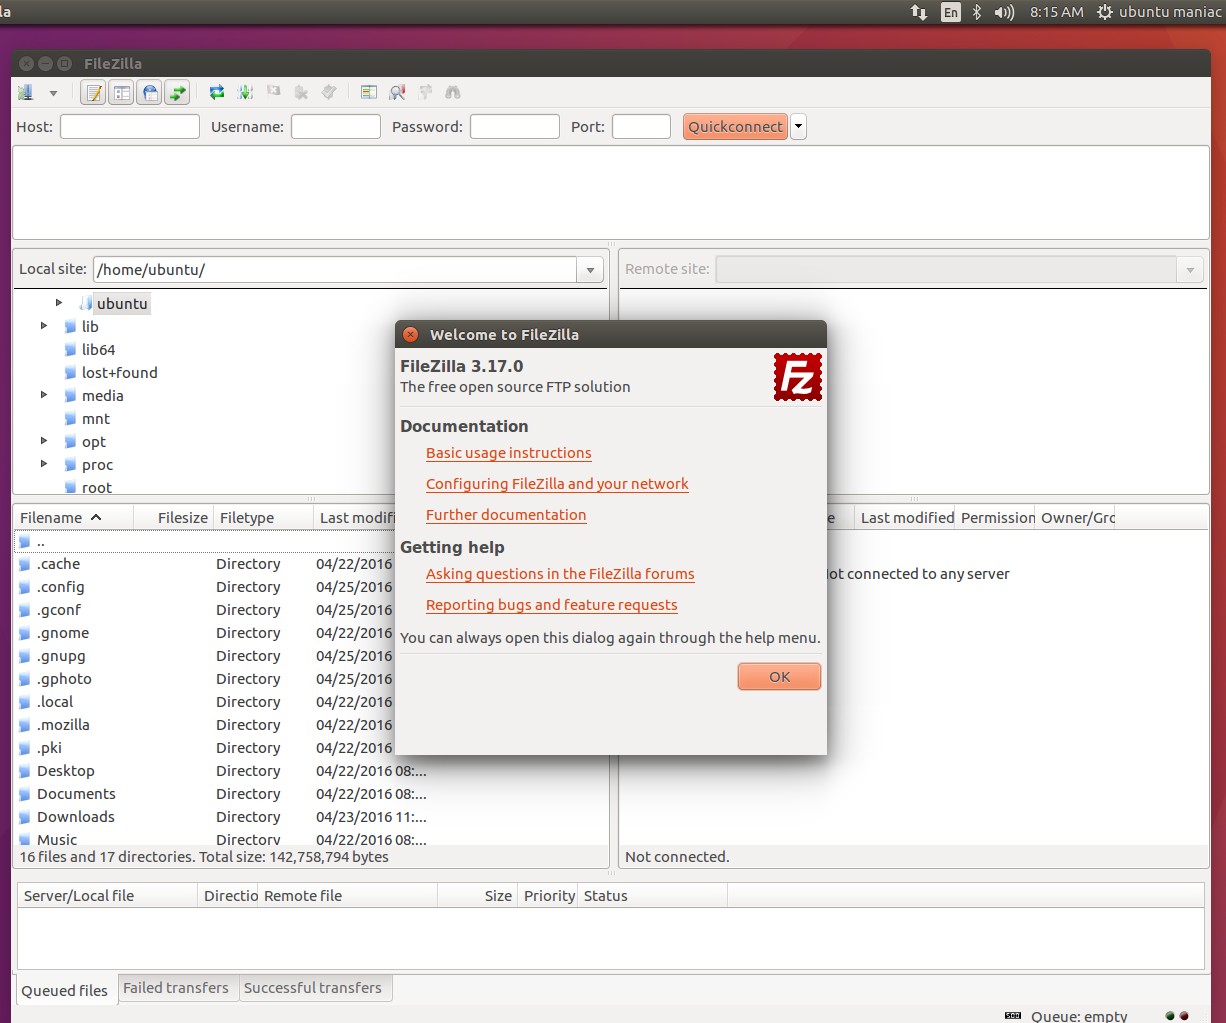Viewport: 1226px width, 1023px height.
Task: Click the Password input field
Action: pyautogui.click(x=515, y=127)
